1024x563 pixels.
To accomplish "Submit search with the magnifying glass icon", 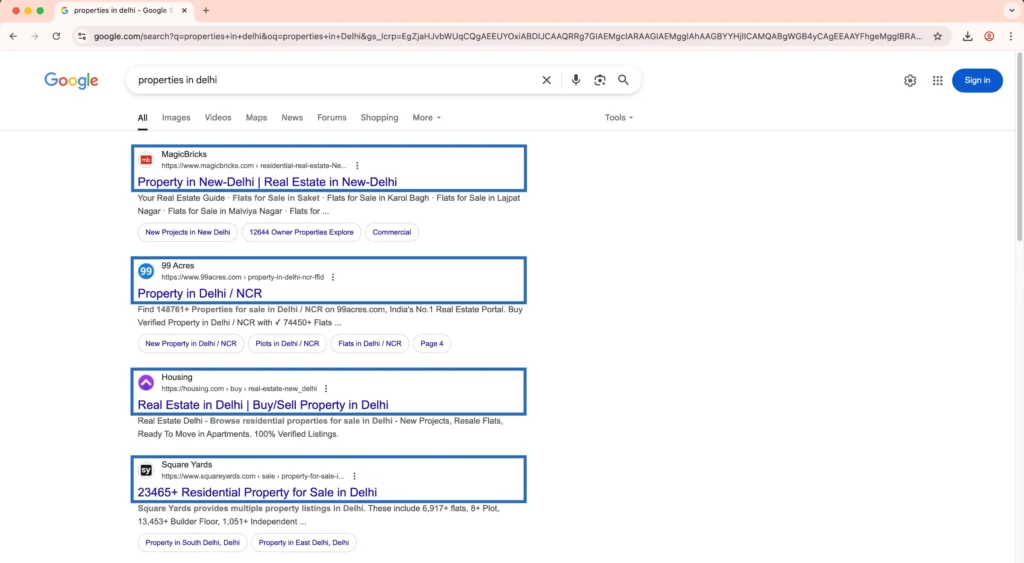I will click(x=624, y=80).
